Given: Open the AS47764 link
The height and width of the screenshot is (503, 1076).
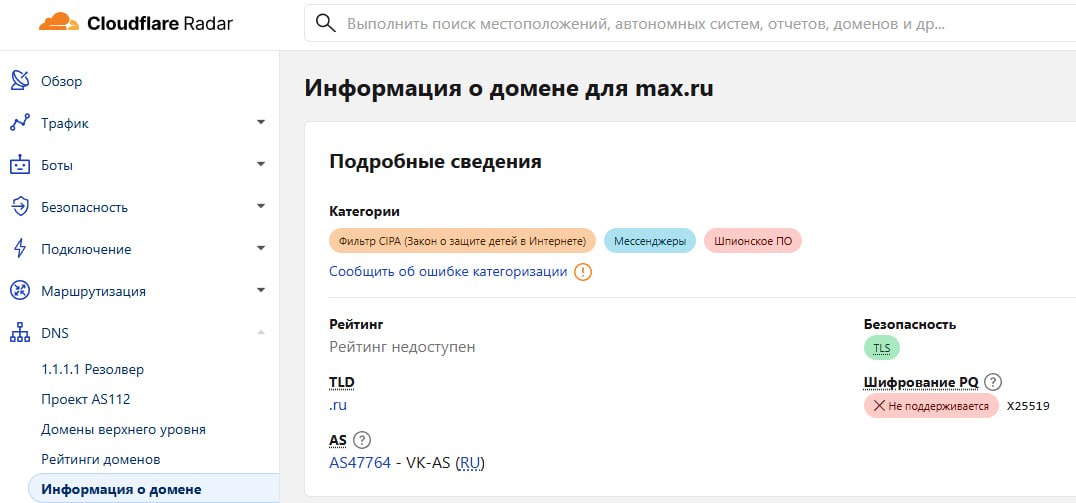Looking at the screenshot, I should 359,463.
